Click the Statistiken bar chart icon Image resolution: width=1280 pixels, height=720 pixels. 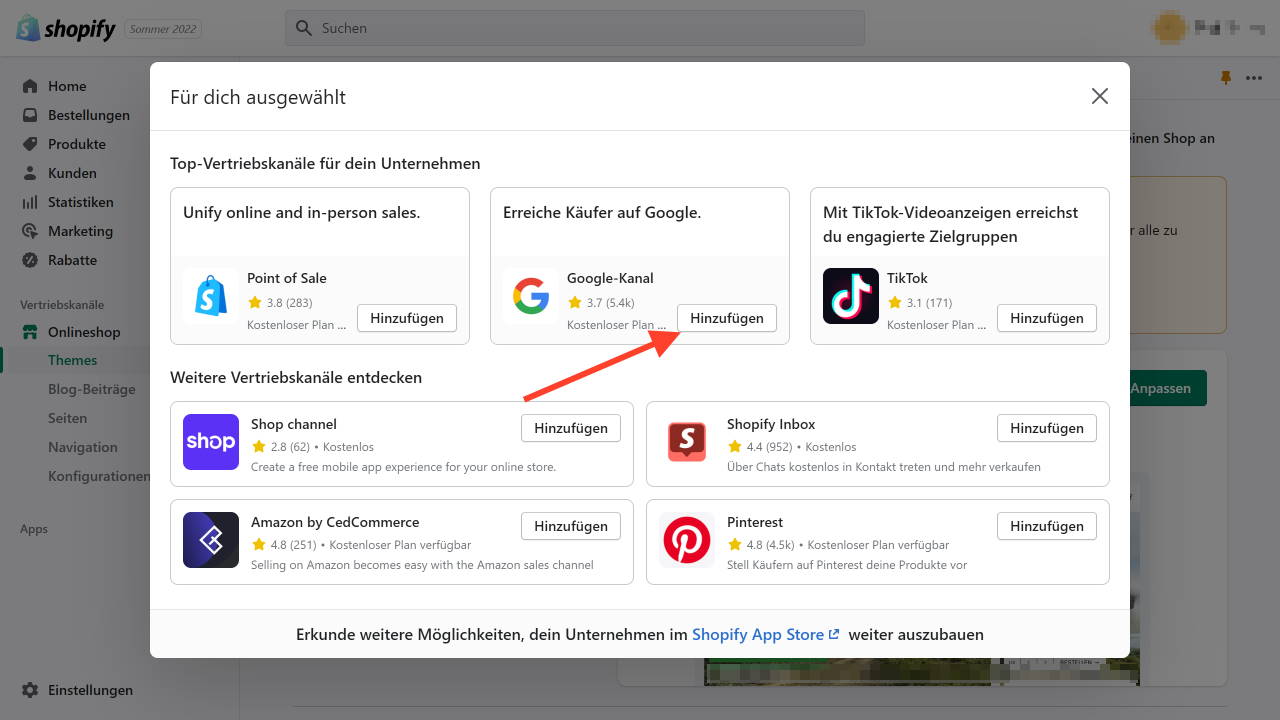pyautogui.click(x=30, y=202)
